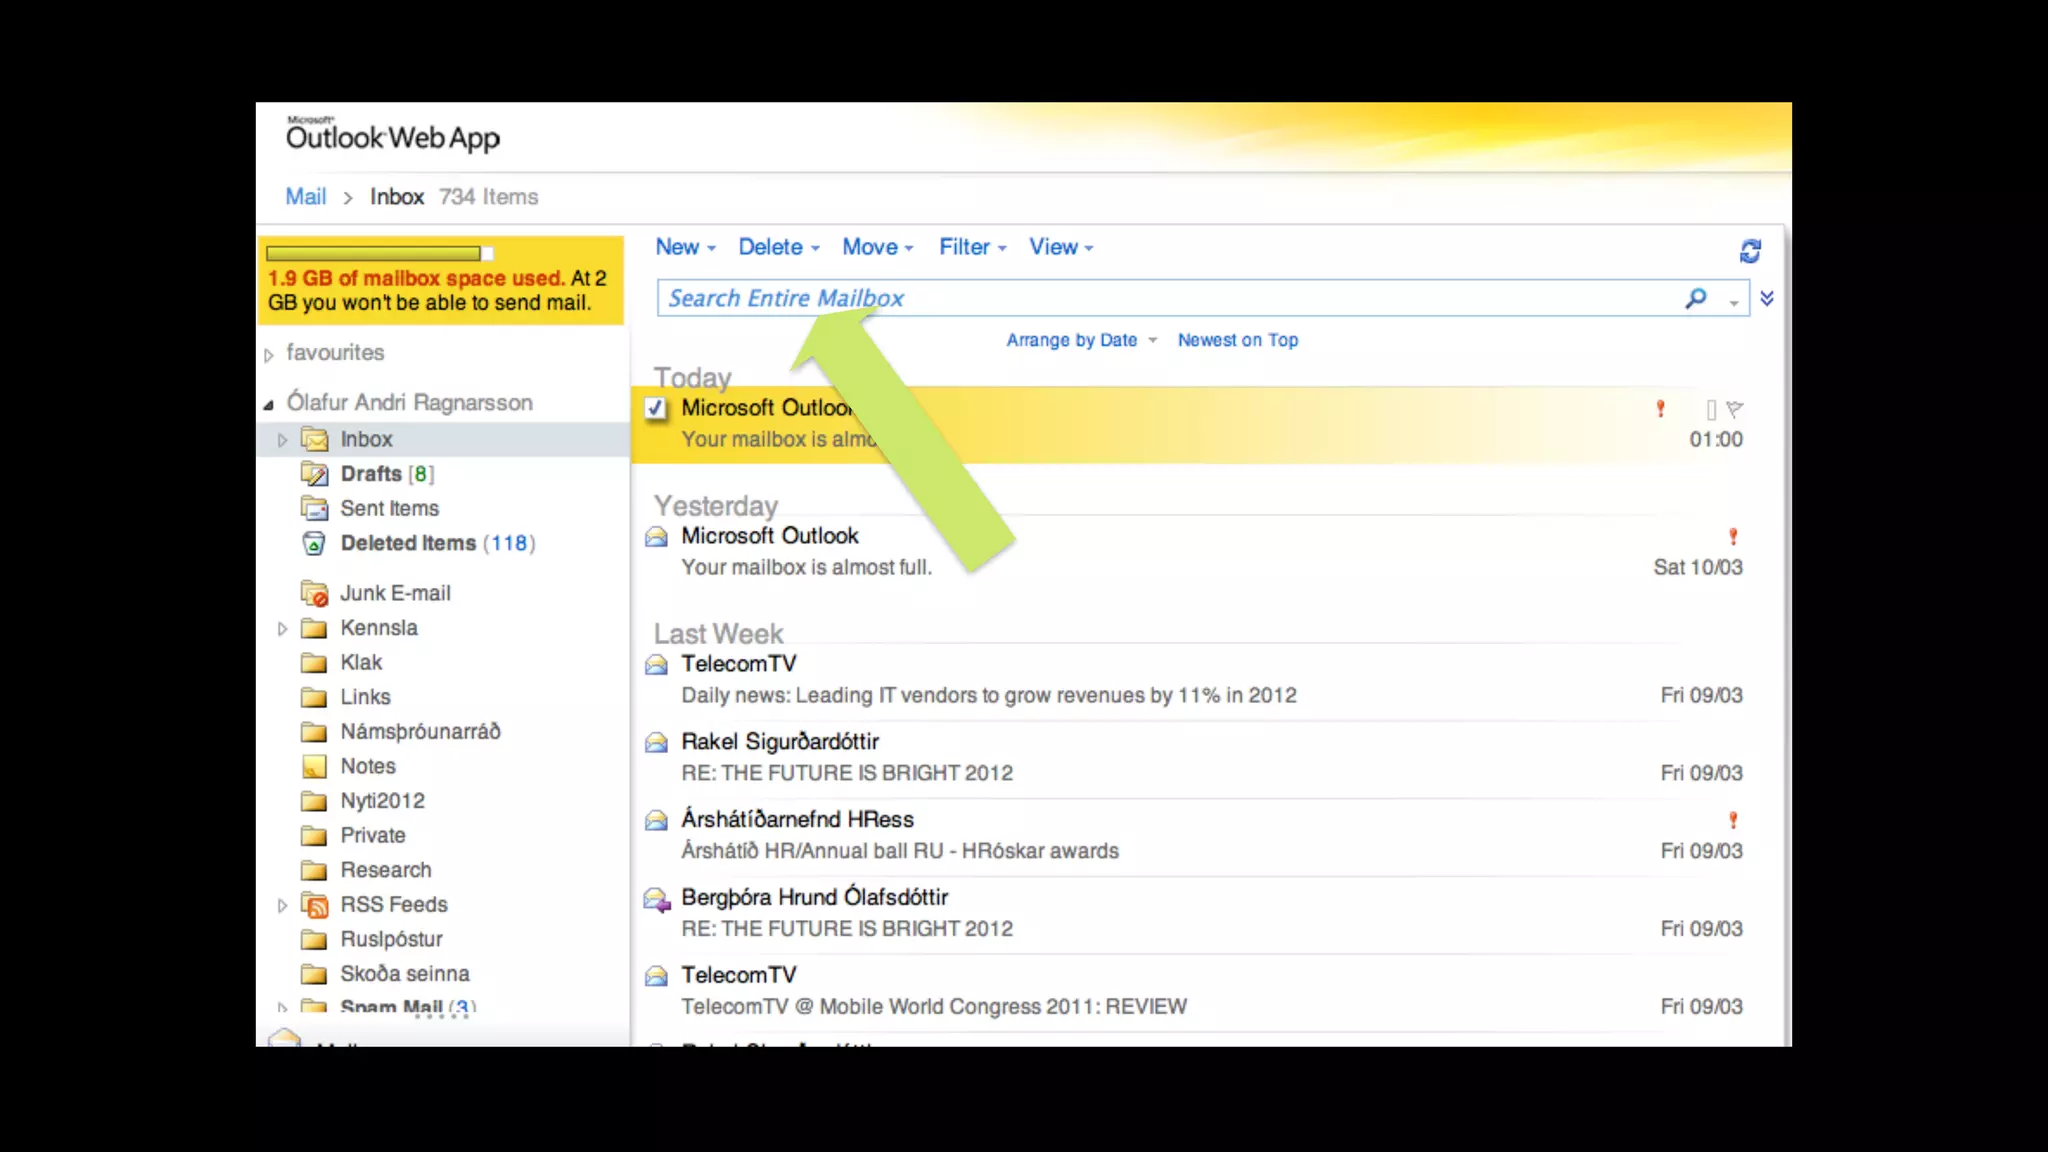Expand the Kennsla folder tree

click(x=282, y=629)
